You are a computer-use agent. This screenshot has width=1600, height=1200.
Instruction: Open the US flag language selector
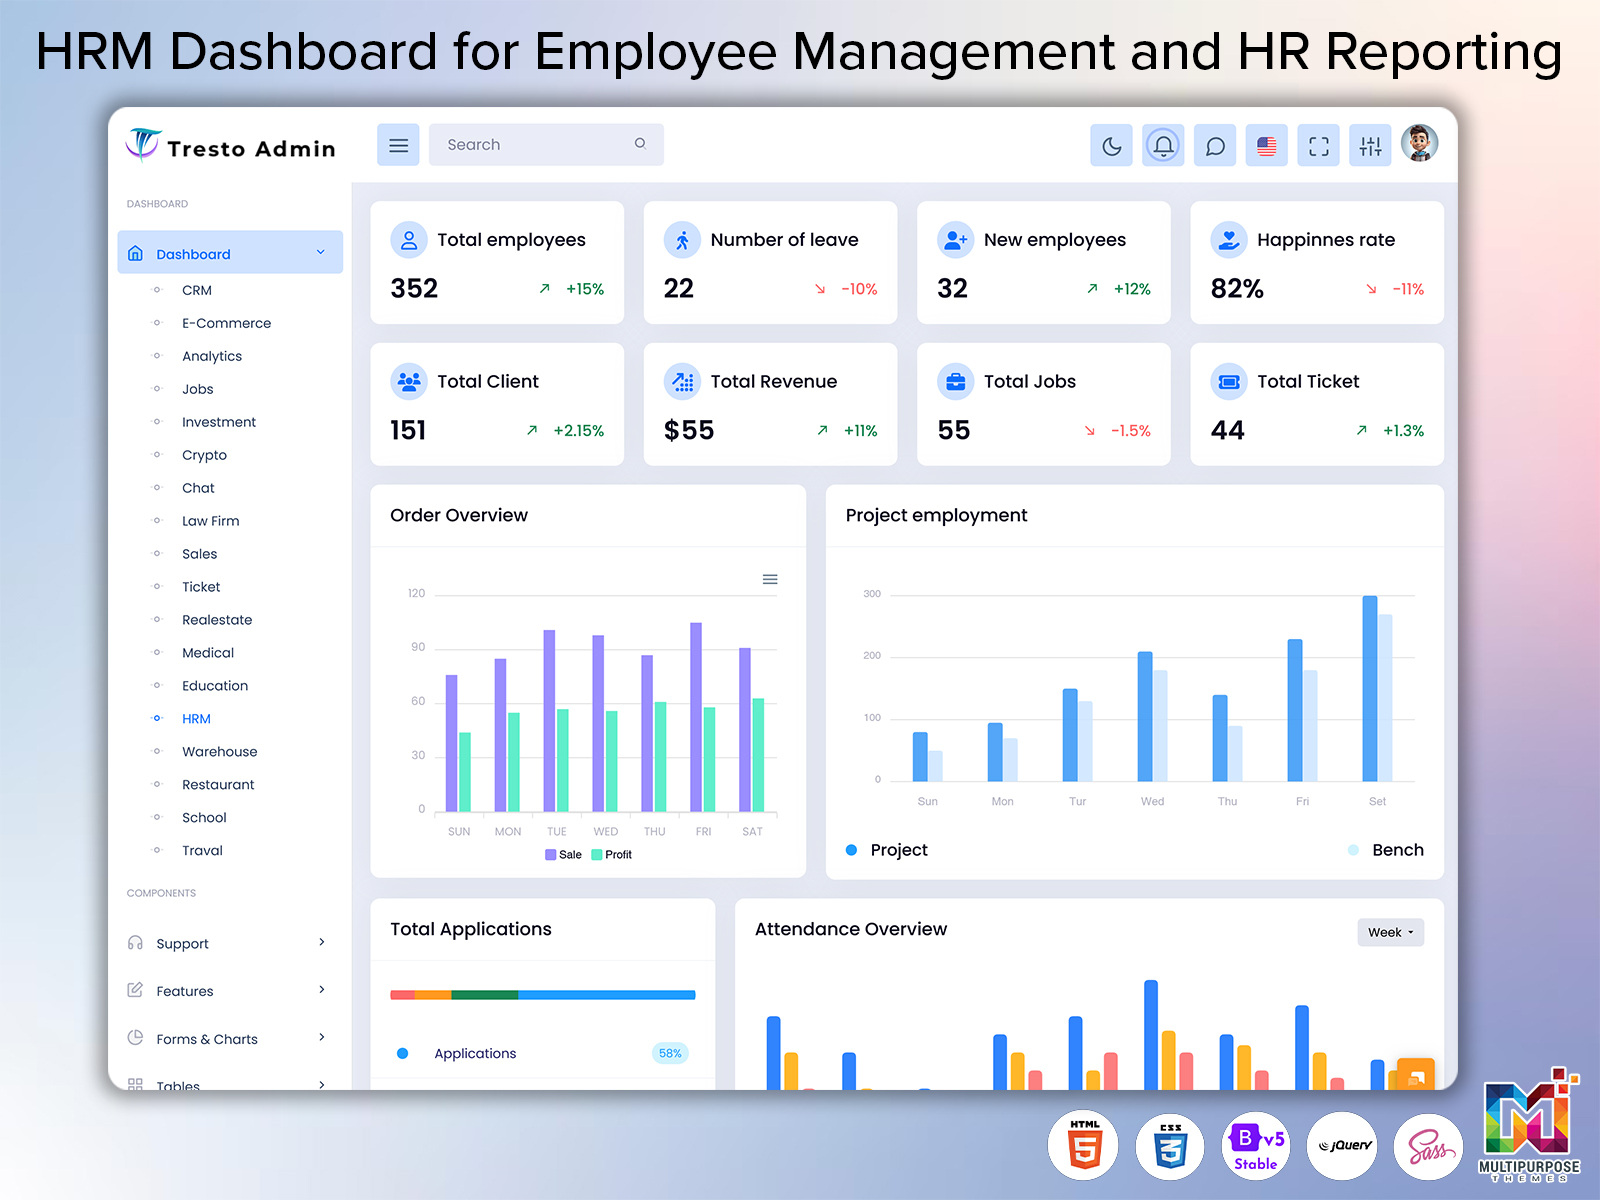click(x=1267, y=146)
